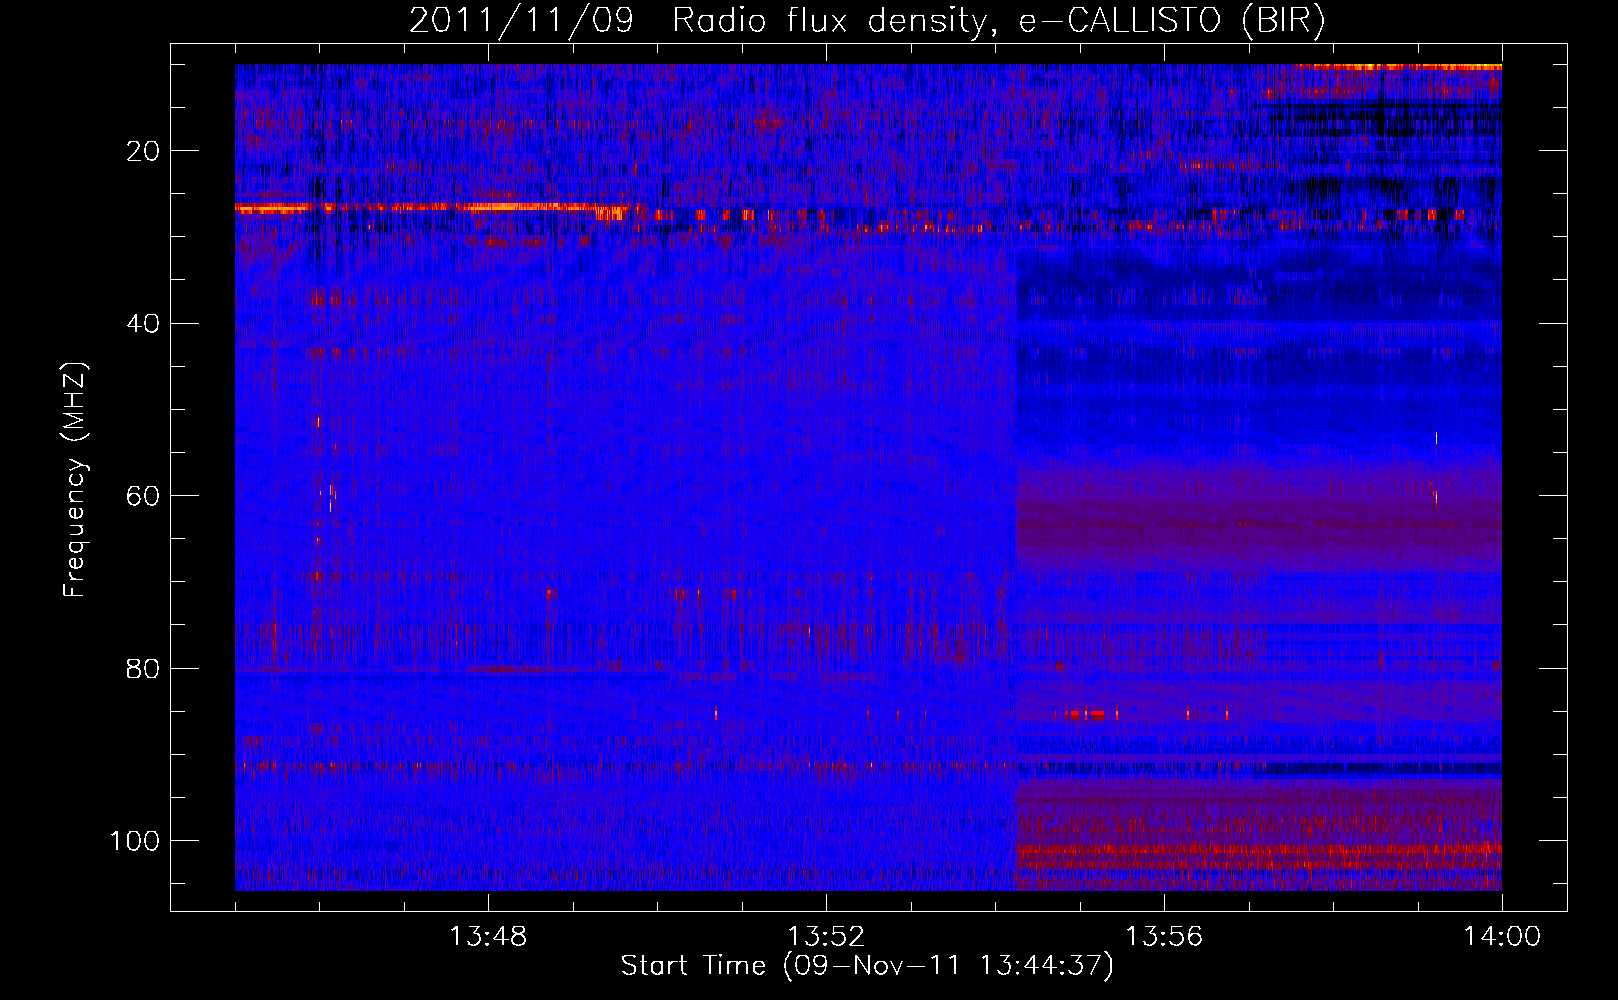Click the 14:00 time tick label
1618x1000 pixels.
click(1502, 937)
